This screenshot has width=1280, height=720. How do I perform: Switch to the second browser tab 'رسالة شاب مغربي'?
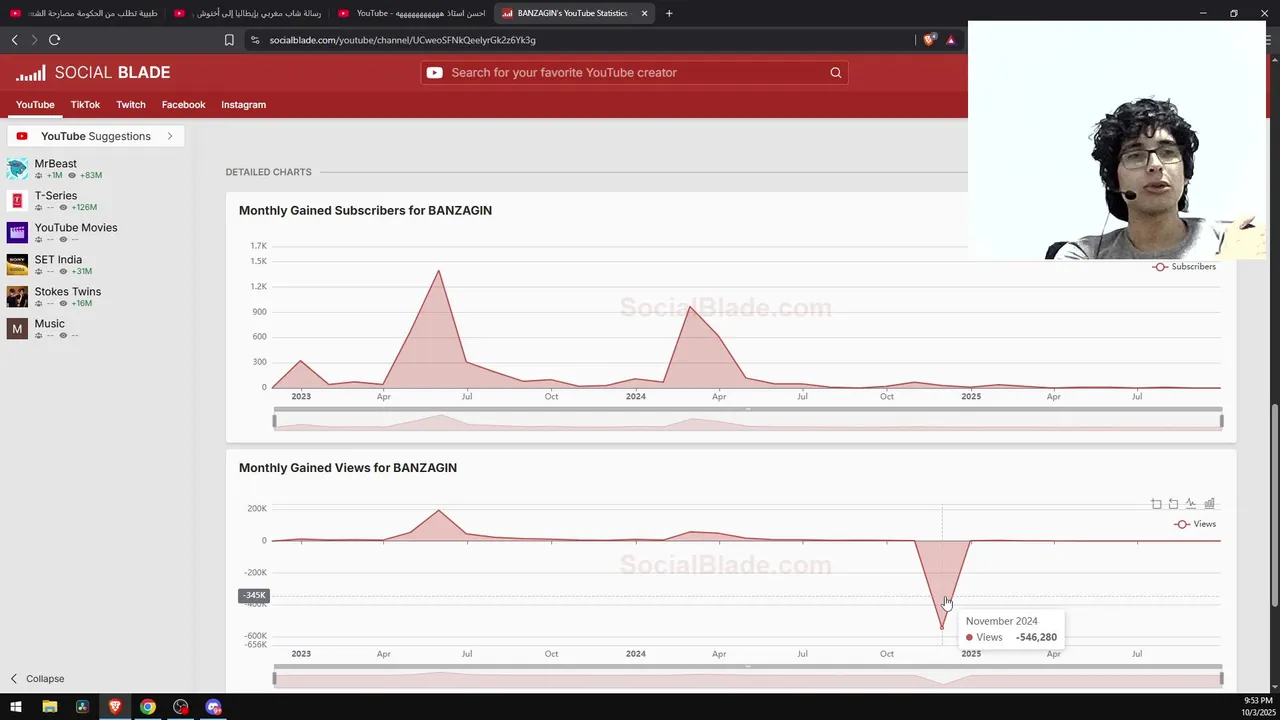(x=248, y=13)
